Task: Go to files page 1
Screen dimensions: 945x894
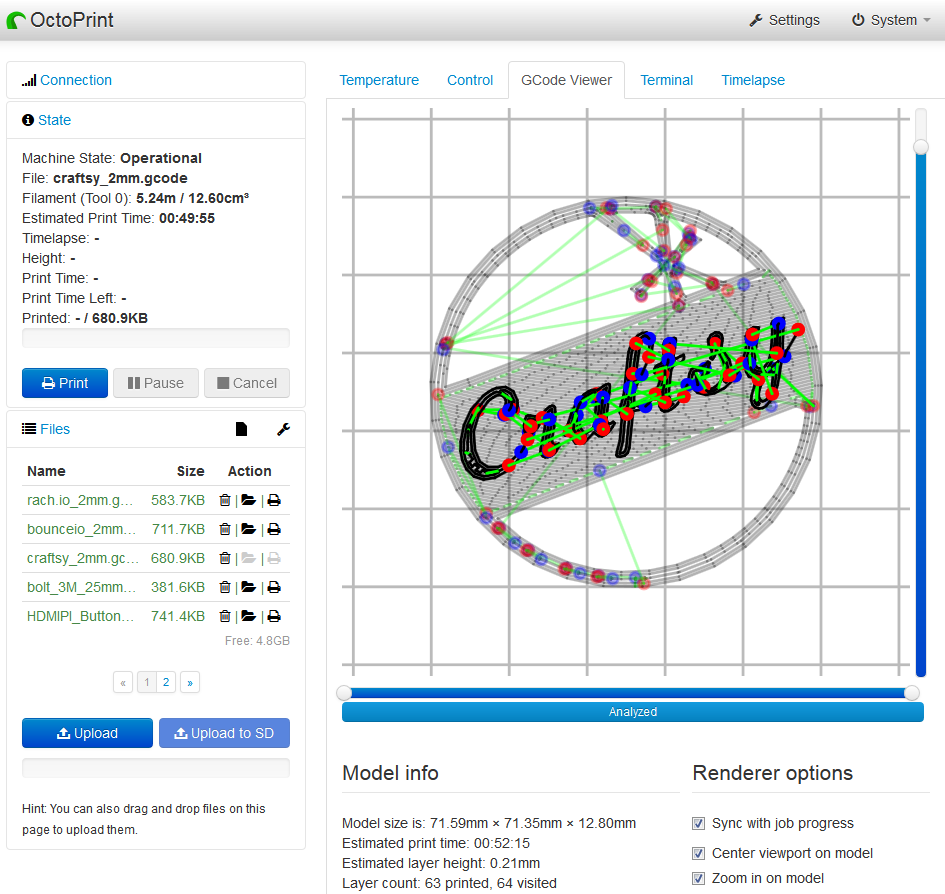Action: 146,682
